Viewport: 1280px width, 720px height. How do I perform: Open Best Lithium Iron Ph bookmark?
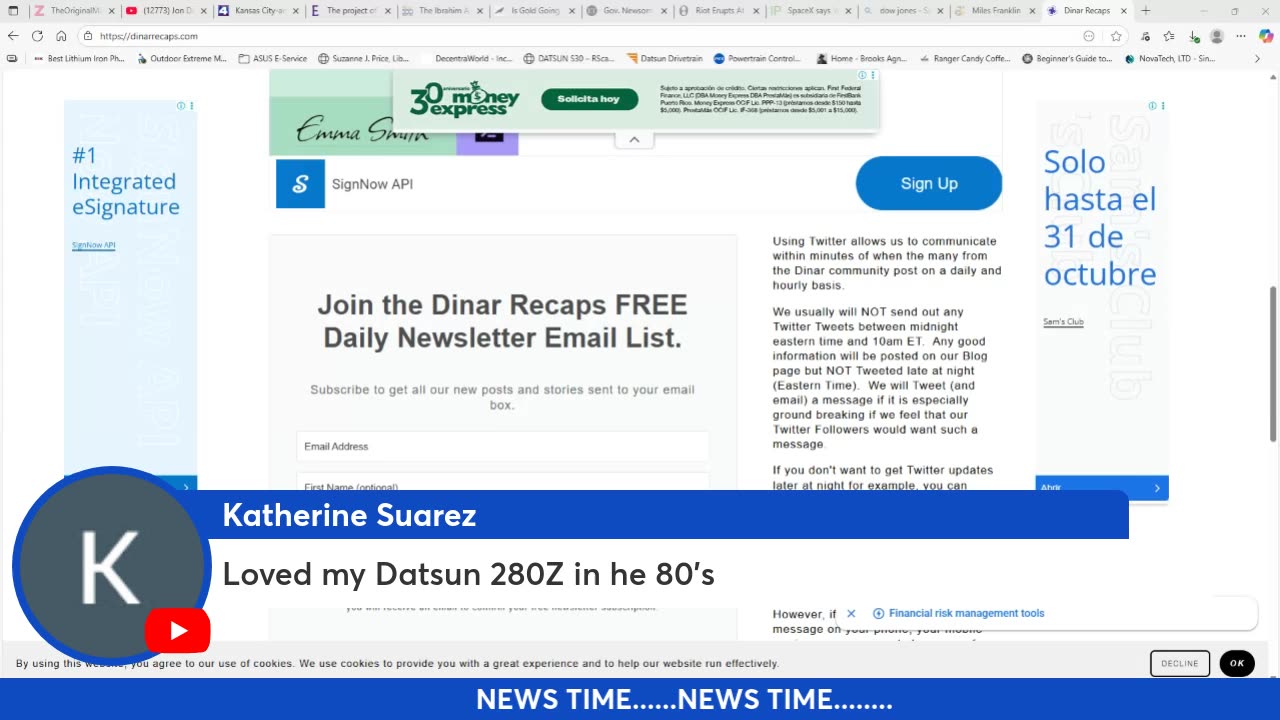[79, 59]
